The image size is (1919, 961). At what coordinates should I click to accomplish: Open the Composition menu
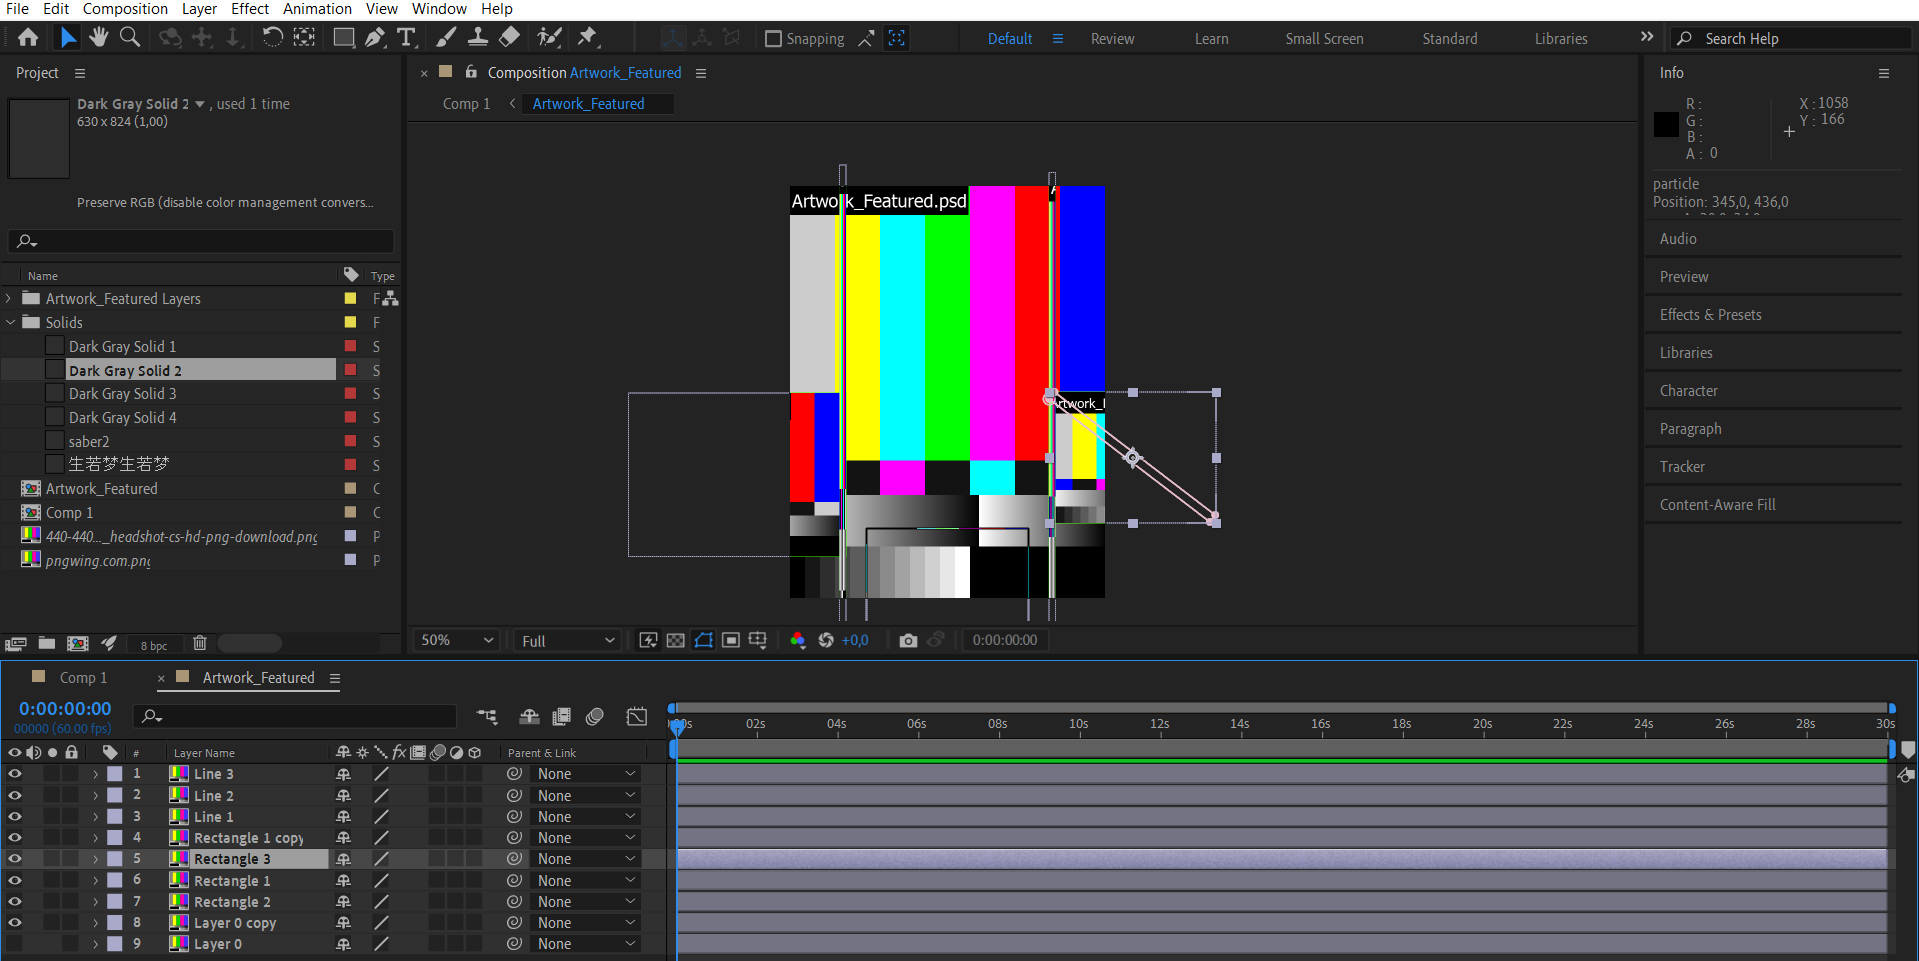tap(125, 9)
